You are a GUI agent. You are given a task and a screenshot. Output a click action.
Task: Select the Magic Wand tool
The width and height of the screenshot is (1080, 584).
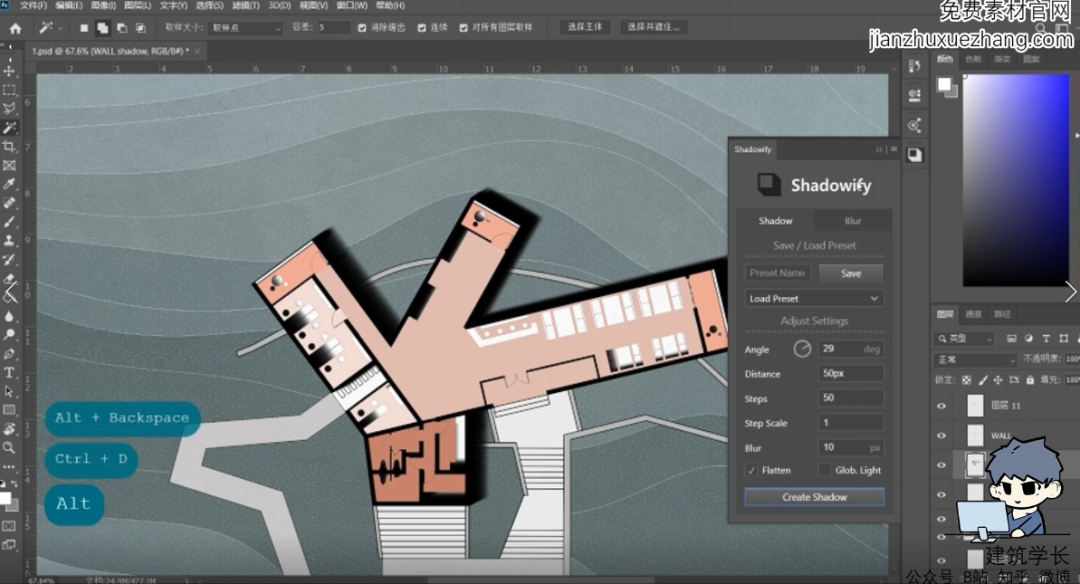[10, 128]
